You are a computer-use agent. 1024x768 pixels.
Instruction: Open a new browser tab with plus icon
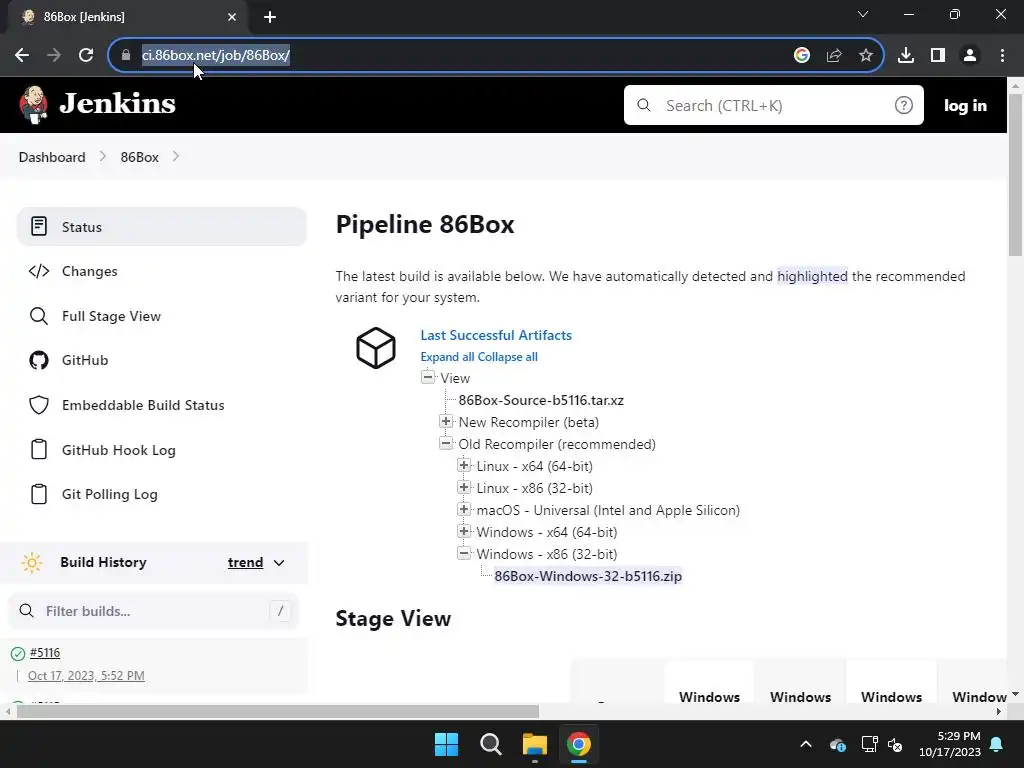[x=270, y=17]
